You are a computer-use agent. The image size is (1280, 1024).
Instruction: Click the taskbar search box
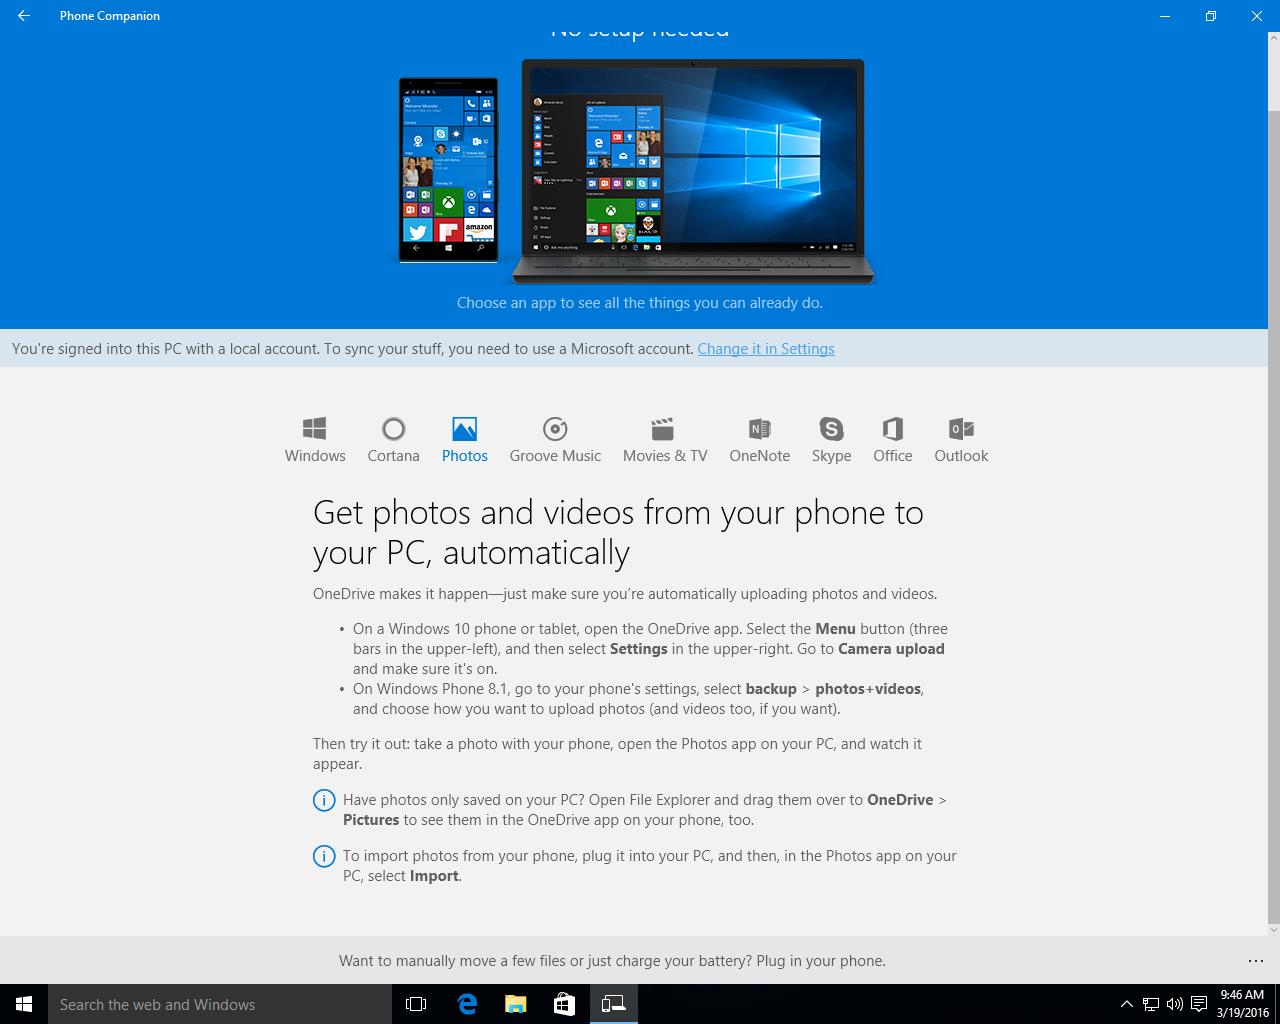[x=220, y=1004]
